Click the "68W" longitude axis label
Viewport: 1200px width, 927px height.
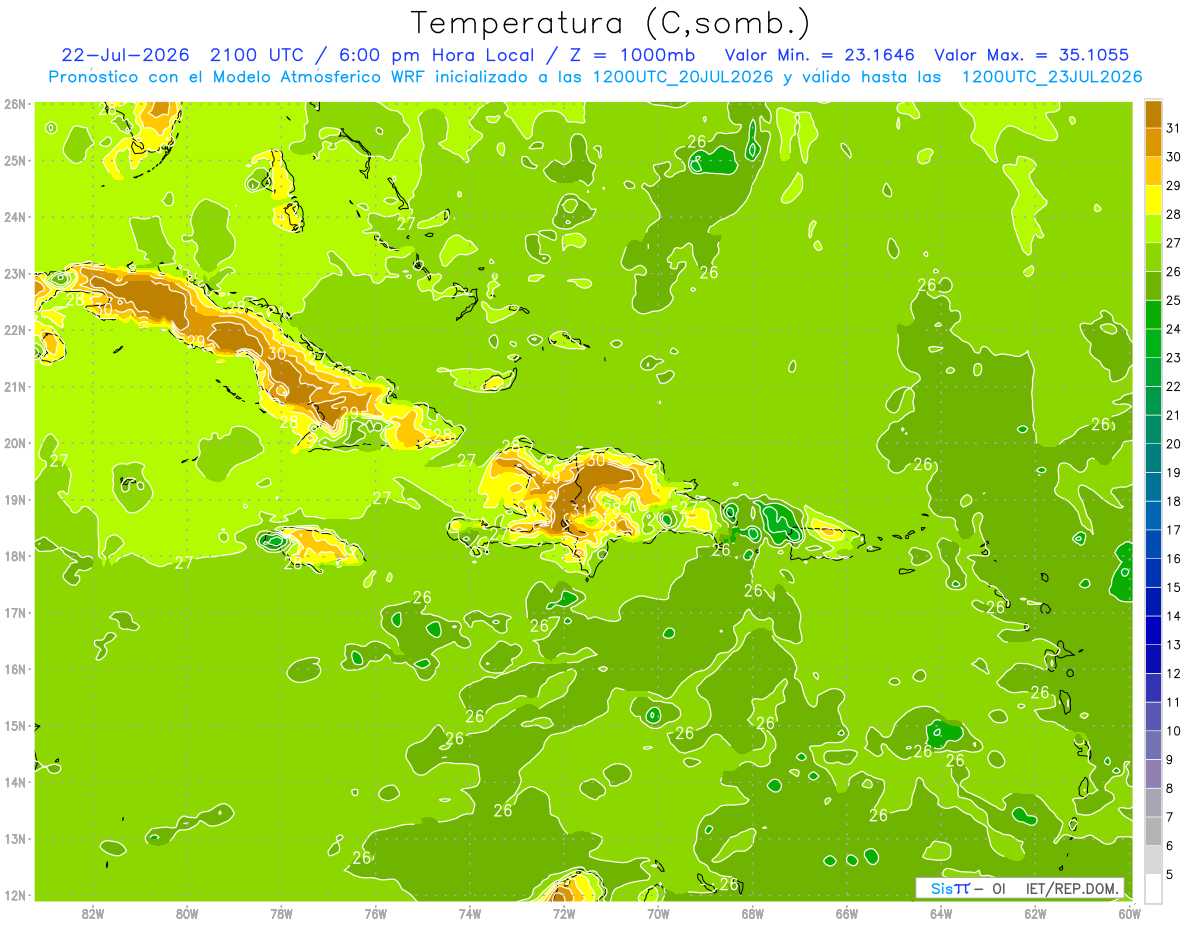click(753, 912)
